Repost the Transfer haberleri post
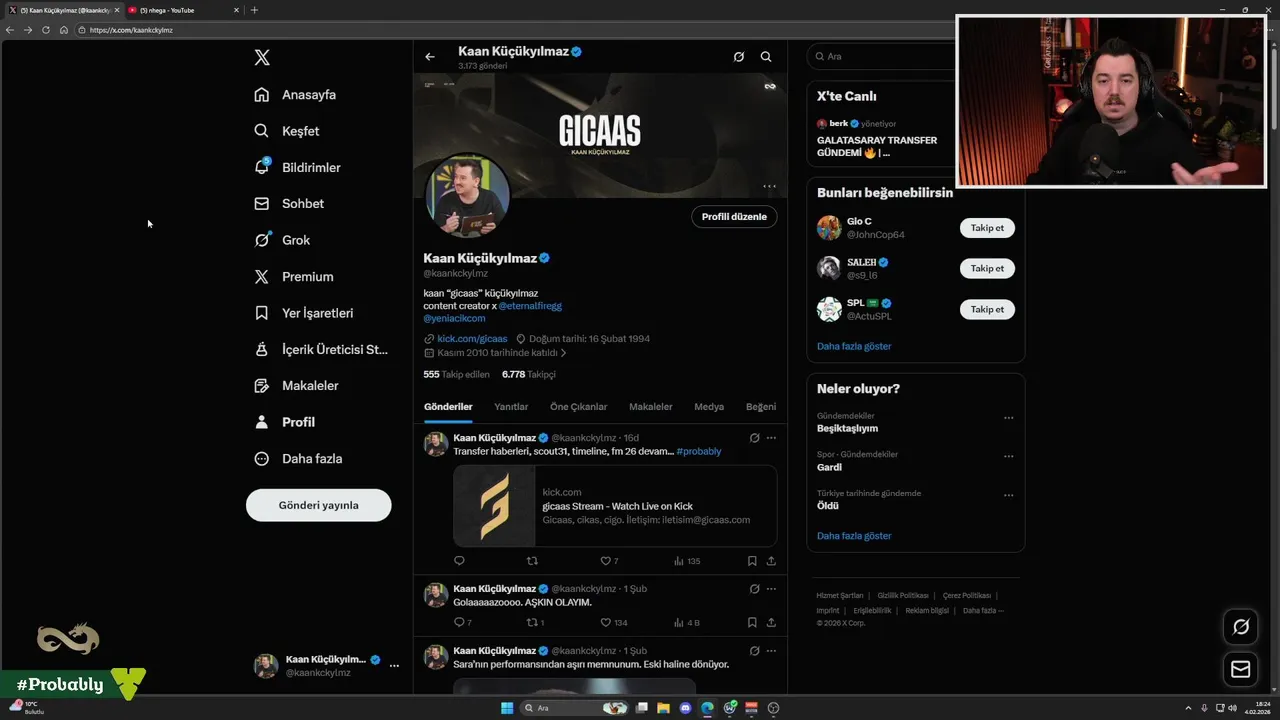 pyautogui.click(x=532, y=561)
